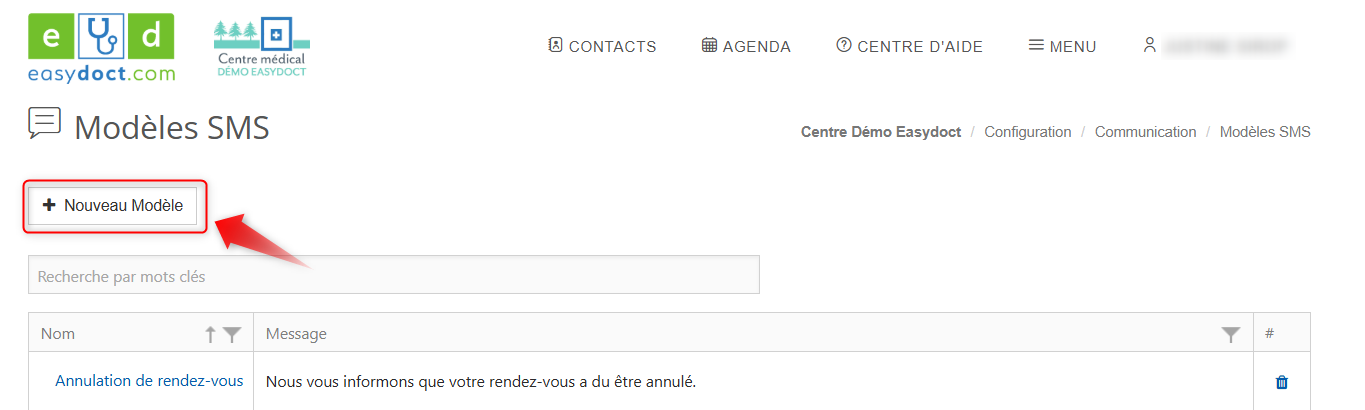Select the Communication breadcrumb link
This screenshot has height=410, width=1365.
(x=1145, y=132)
